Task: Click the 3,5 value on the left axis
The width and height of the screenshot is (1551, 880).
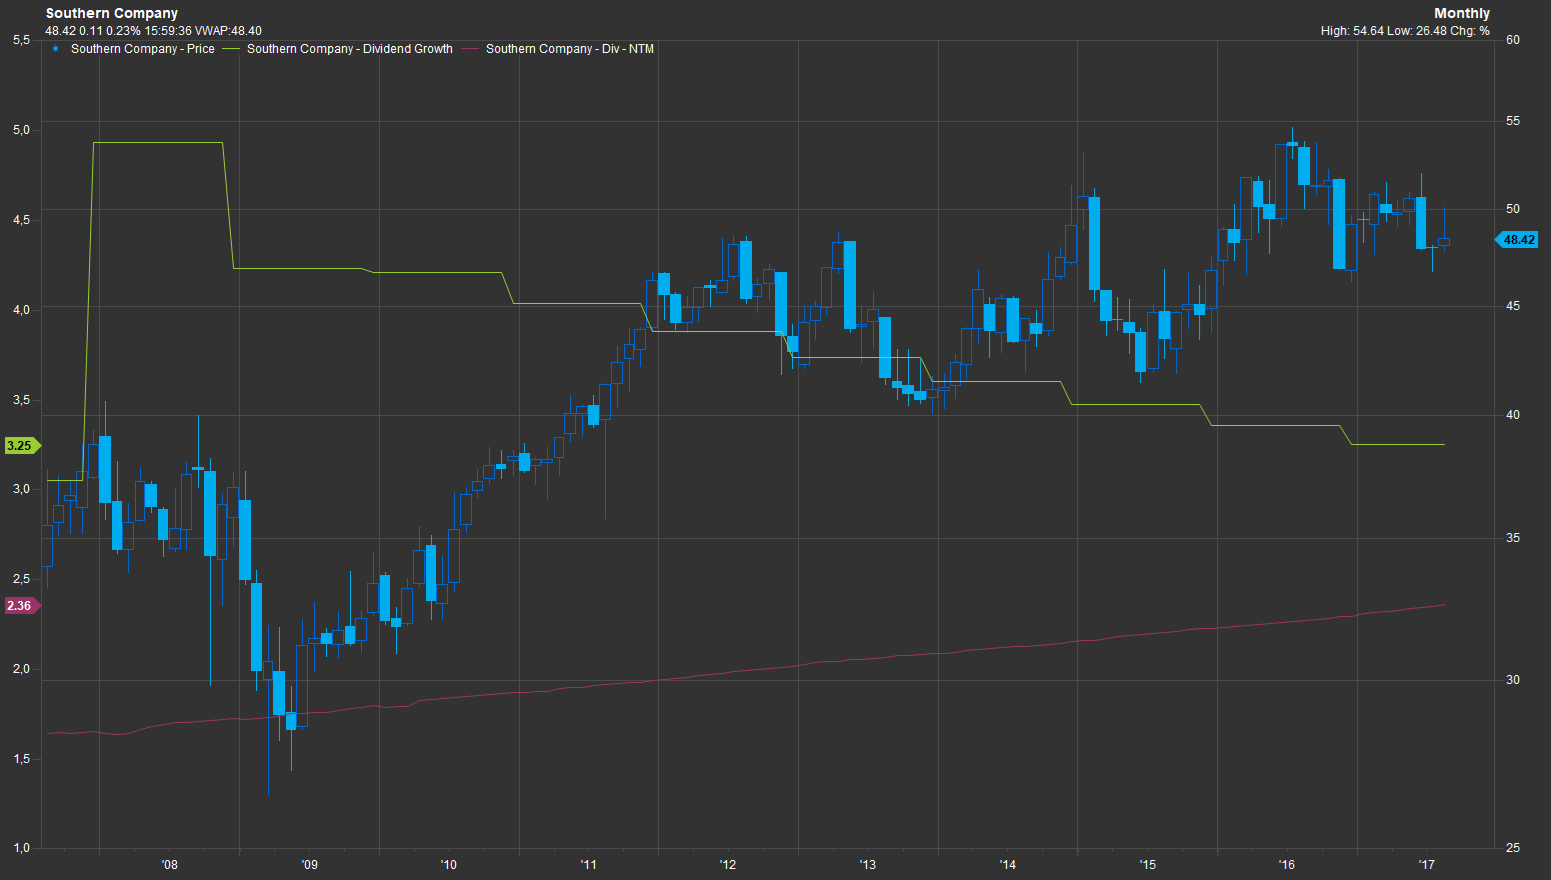Action: click(x=21, y=400)
